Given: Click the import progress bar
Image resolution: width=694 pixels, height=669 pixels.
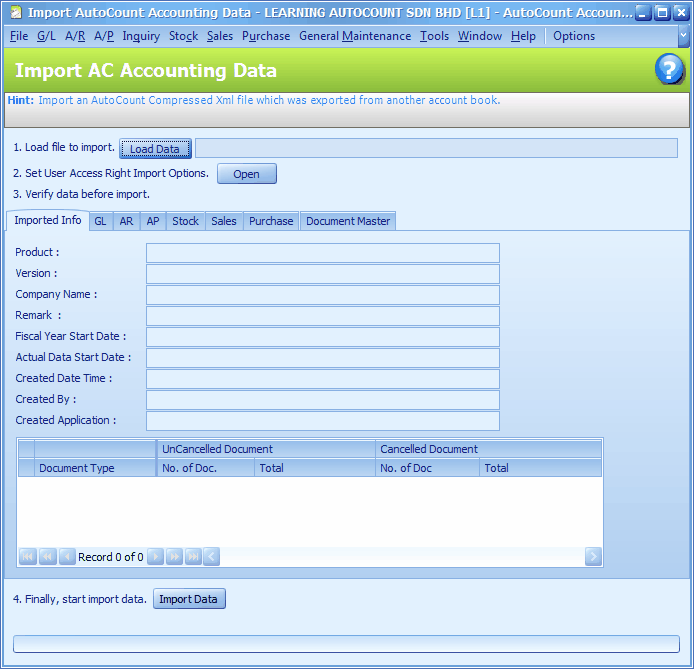Looking at the screenshot, I should coord(346,644).
